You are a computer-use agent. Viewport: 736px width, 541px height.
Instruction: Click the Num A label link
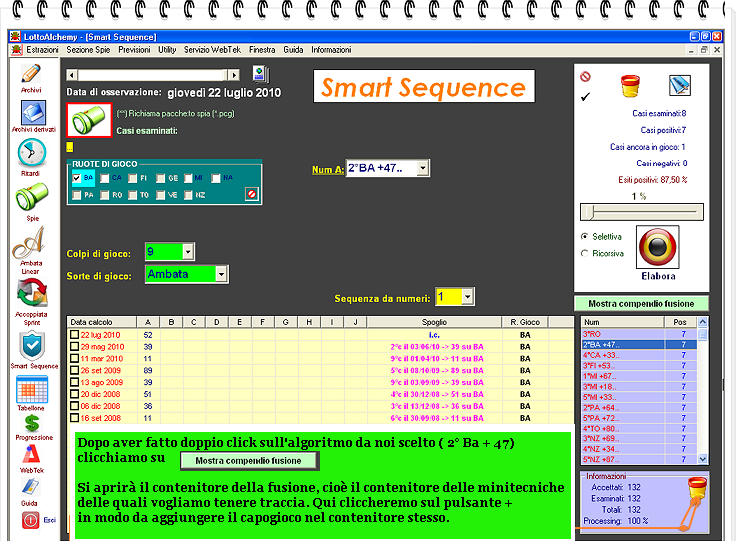(328, 170)
